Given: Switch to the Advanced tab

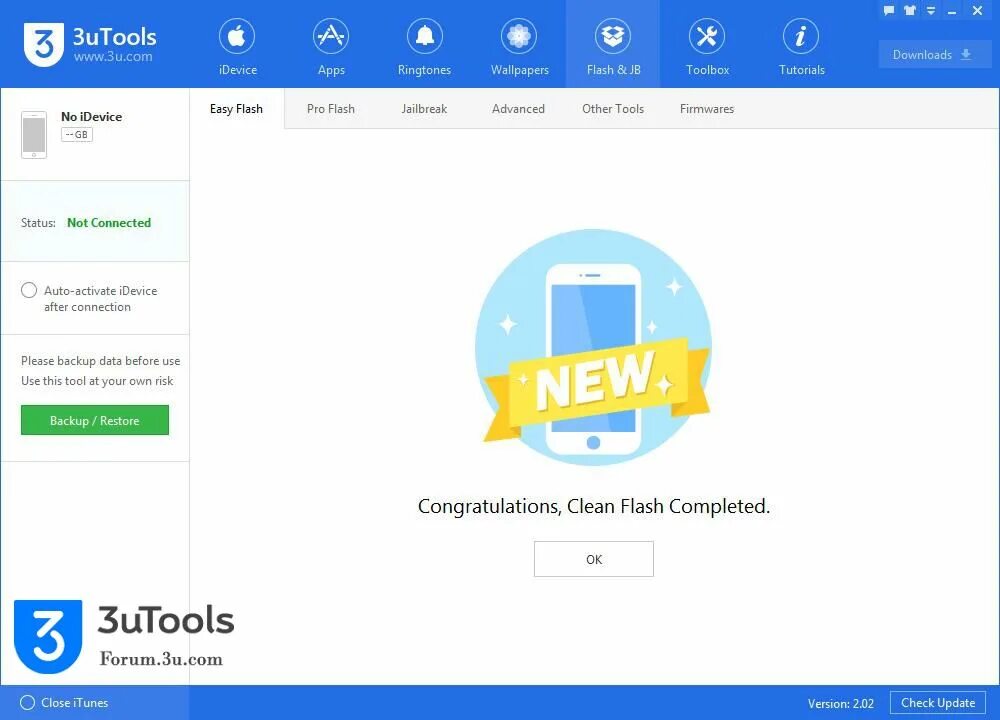Looking at the screenshot, I should tap(518, 108).
